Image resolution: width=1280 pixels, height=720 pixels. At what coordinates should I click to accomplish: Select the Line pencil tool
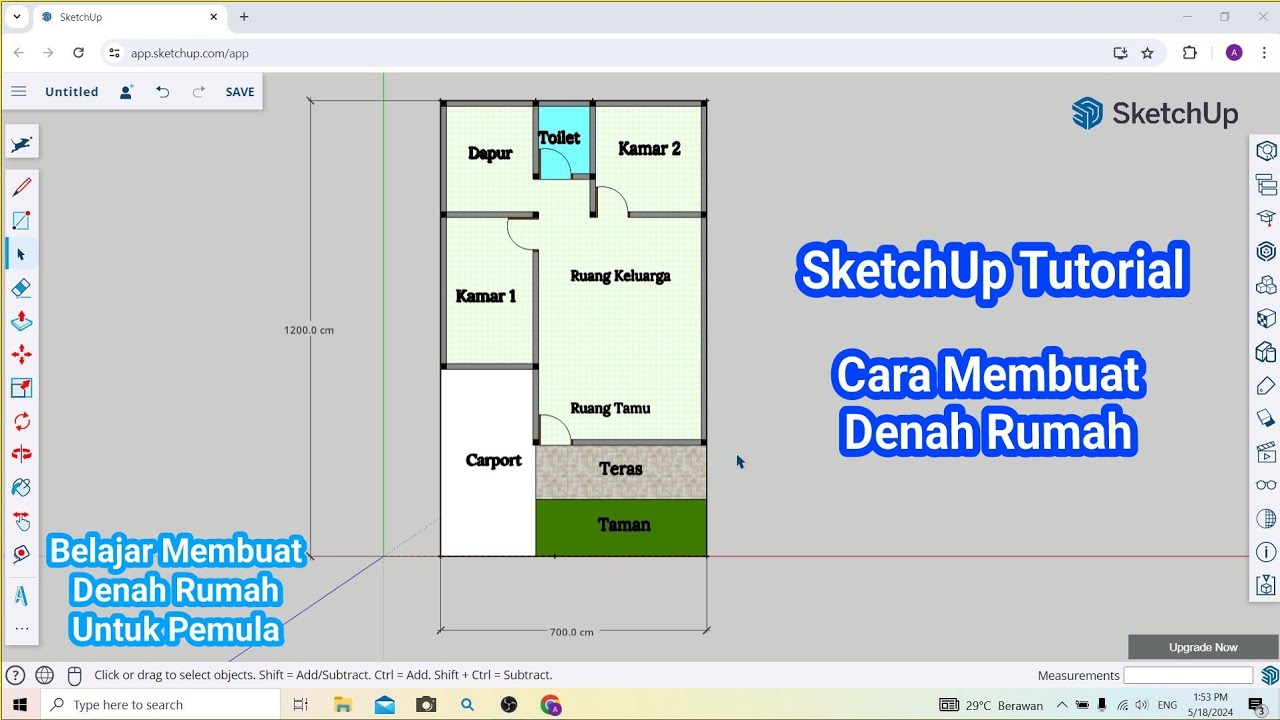[21, 187]
